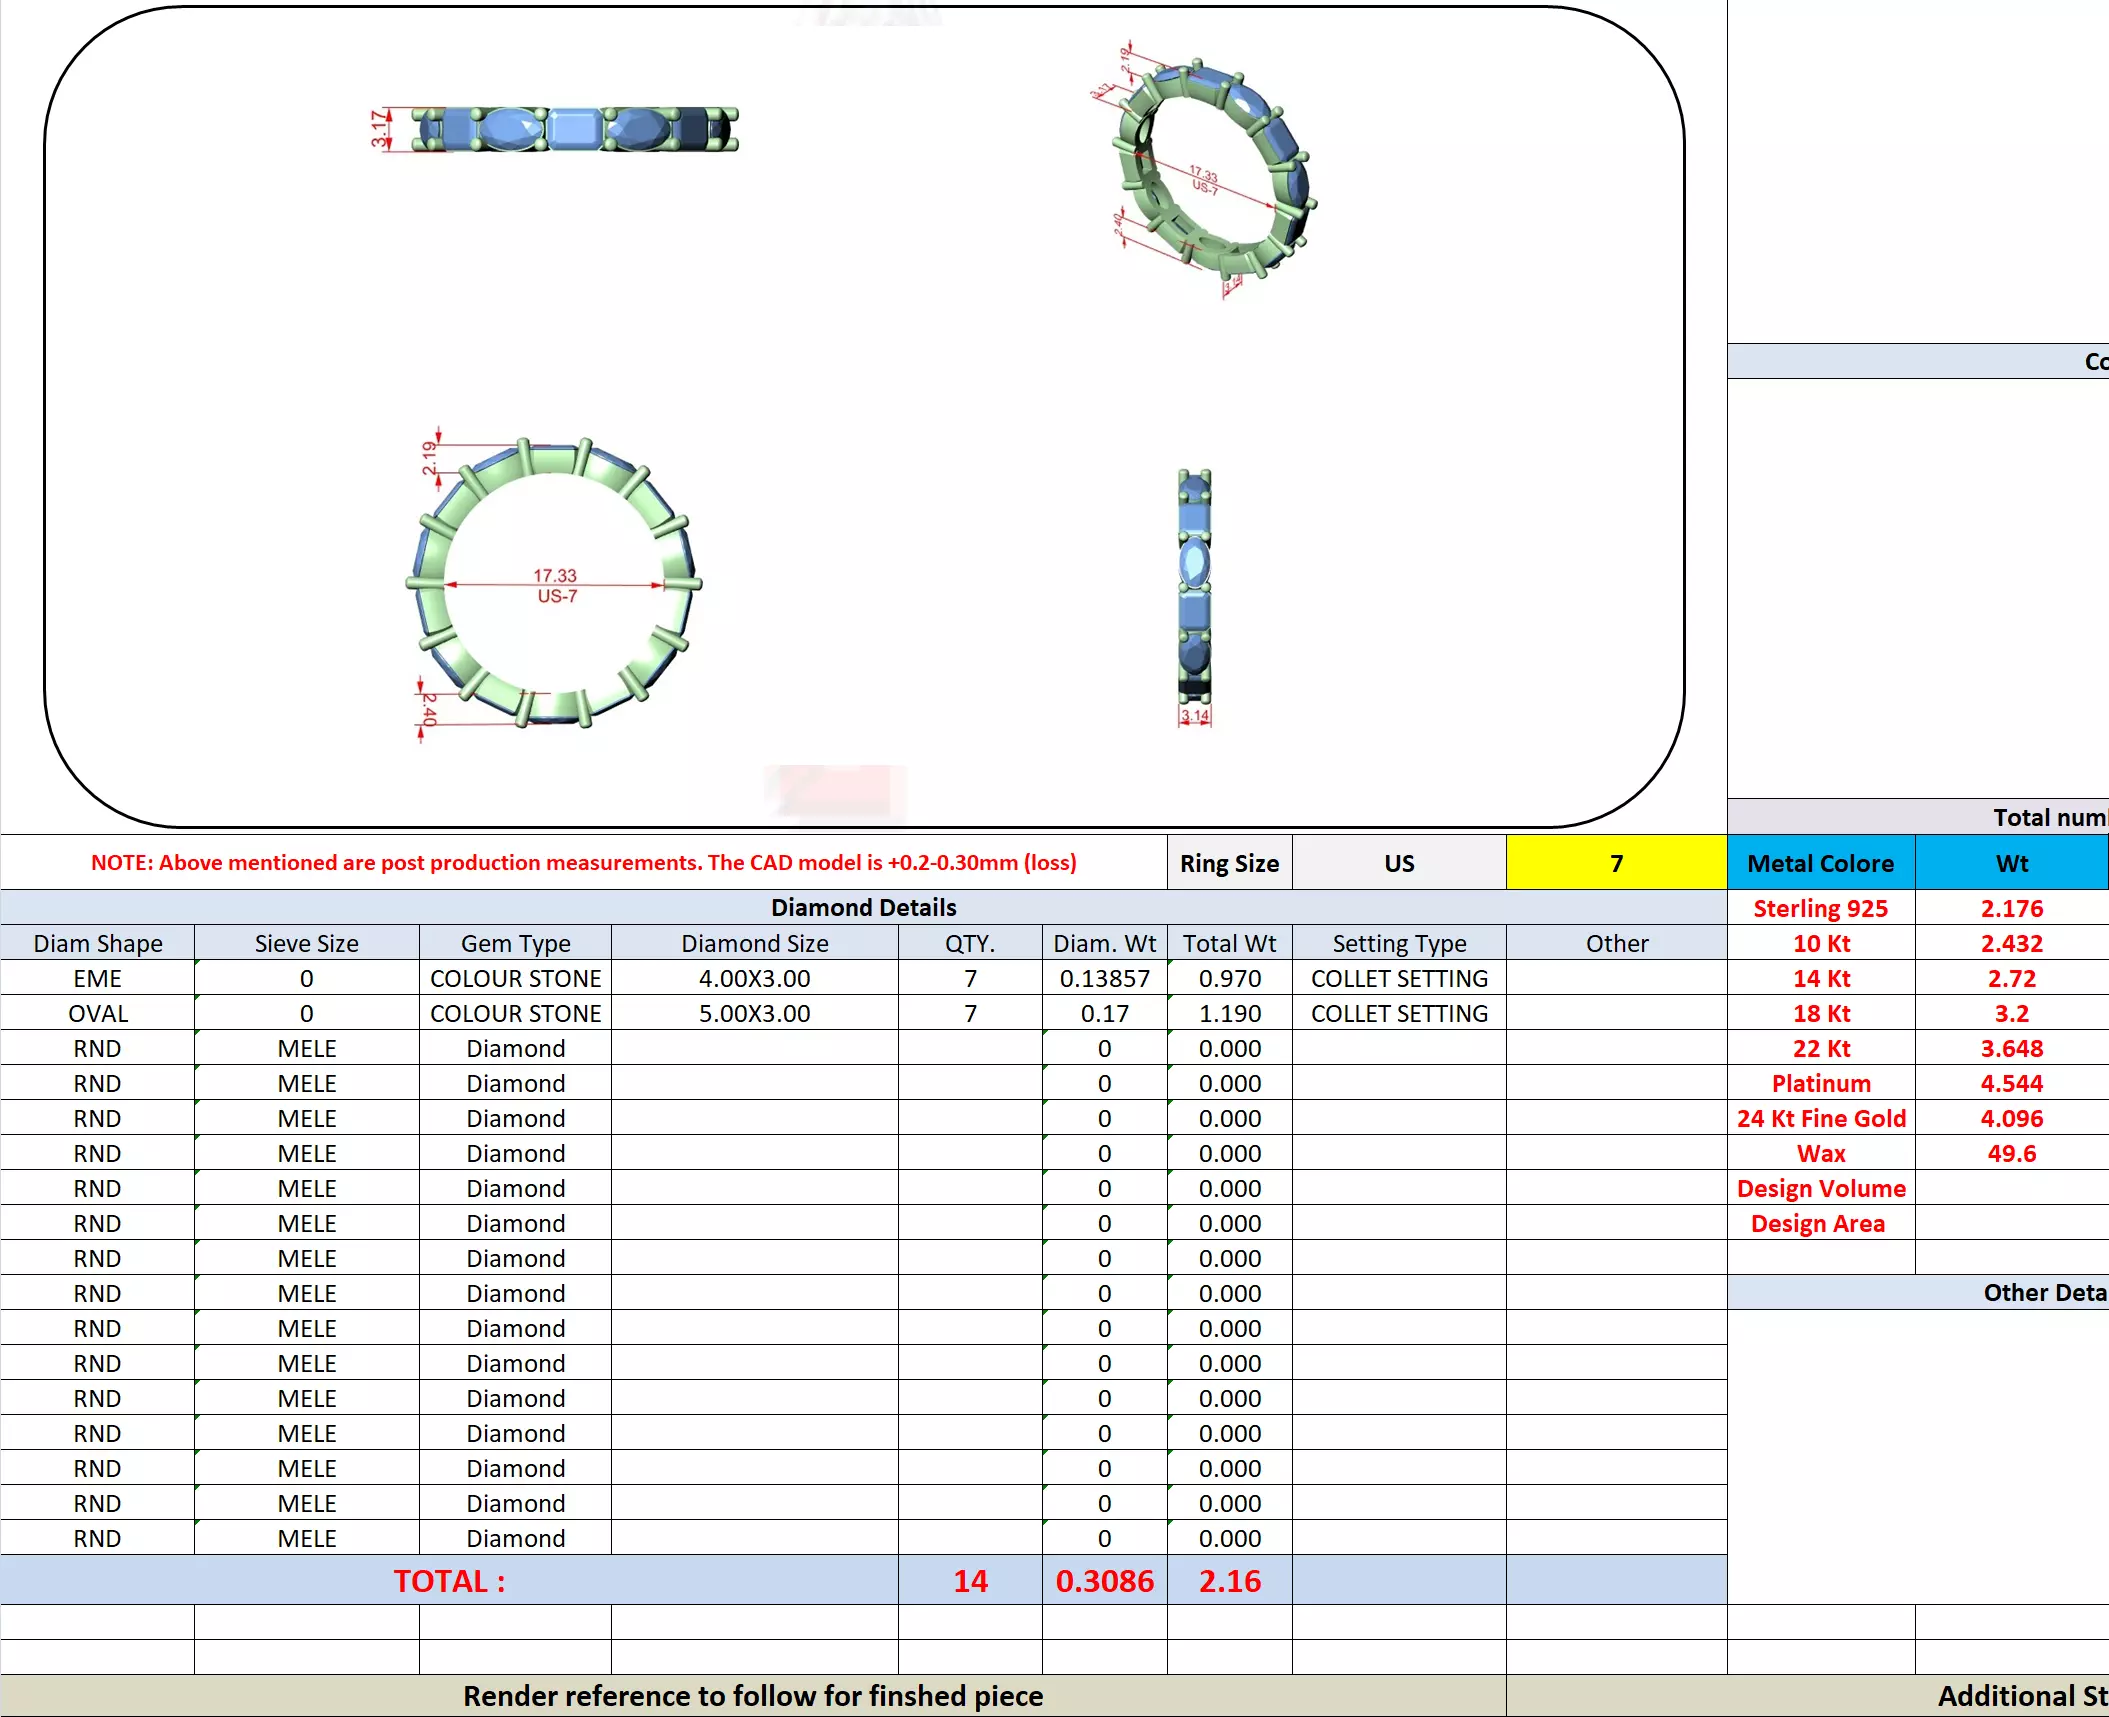The image size is (2109, 1717).
Task: Click the 18 Kt metal label
Action: tap(1820, 1013)
